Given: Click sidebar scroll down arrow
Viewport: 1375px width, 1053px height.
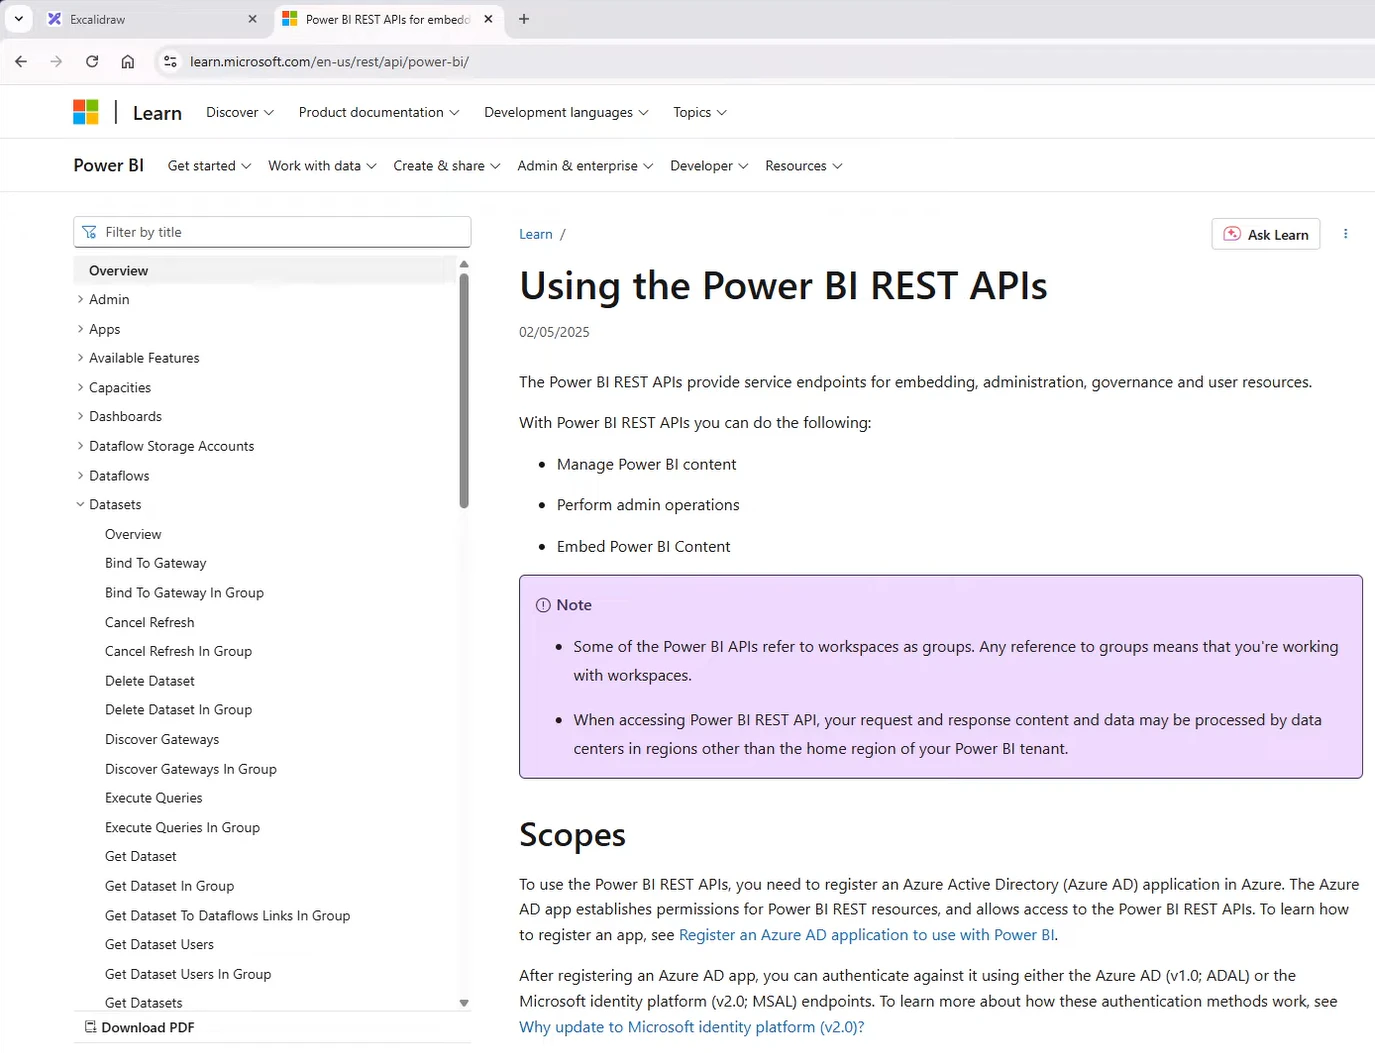Looking at the screenshot, I should [x=464, y=1003].
